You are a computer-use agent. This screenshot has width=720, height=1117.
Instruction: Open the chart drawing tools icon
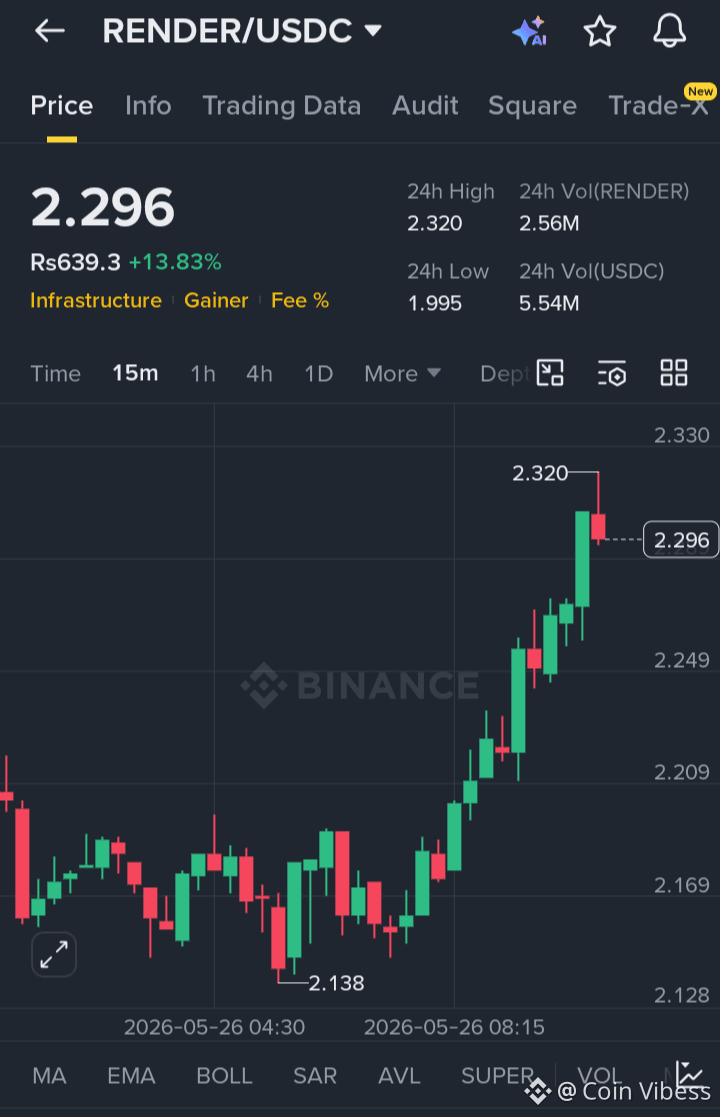[550, 373]
